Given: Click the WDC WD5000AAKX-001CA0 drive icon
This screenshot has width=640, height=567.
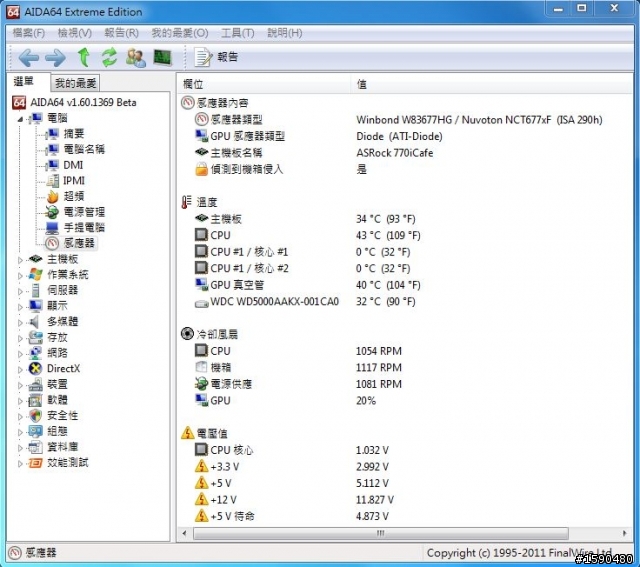Looking at the screenshot, I should (201, 303).
